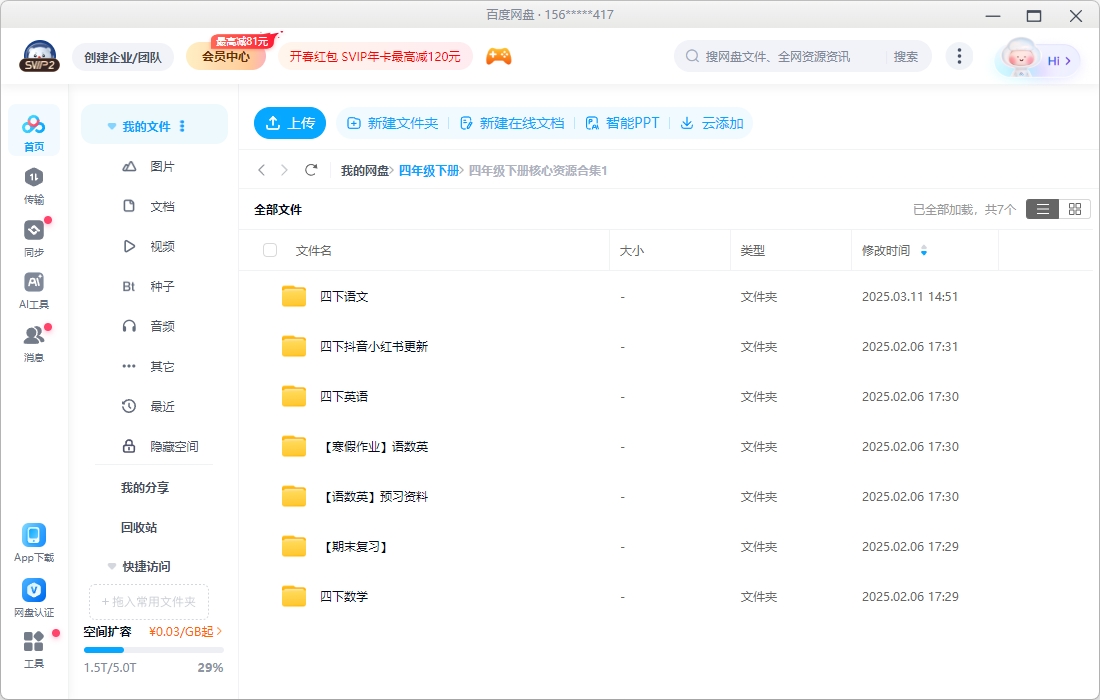Screen dimensions: 1100x700
Task: Click the Hi assistant mascot avatar
Action: [x=1020, y=56]
